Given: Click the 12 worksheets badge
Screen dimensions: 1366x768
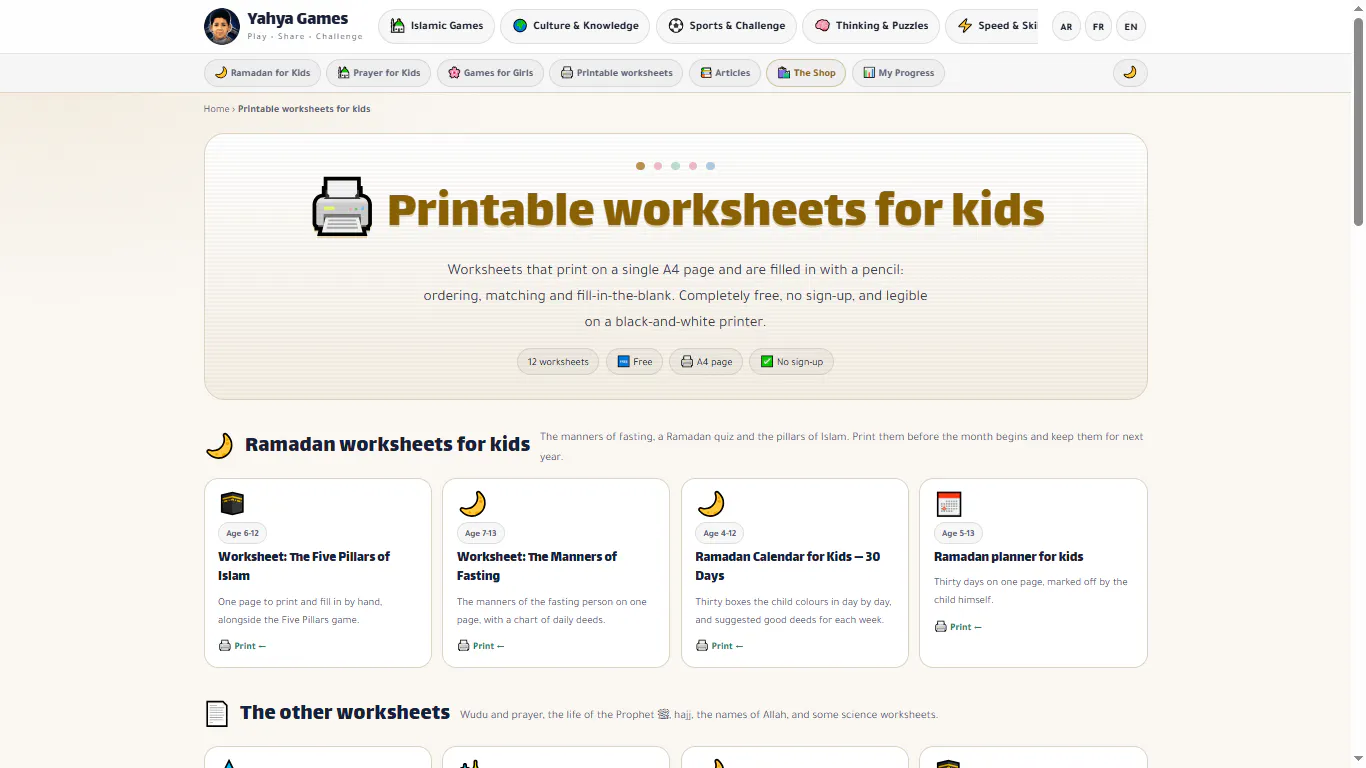Looking at the screenshot, I should click(x=558, y=362).
